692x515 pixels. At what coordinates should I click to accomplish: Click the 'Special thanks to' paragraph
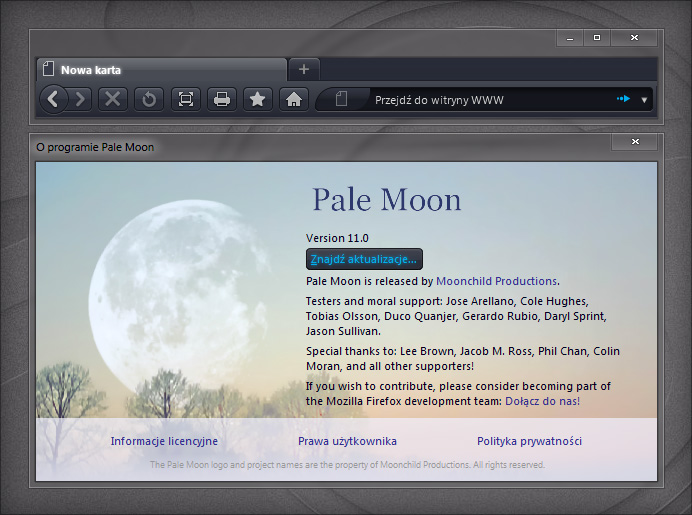463,358
